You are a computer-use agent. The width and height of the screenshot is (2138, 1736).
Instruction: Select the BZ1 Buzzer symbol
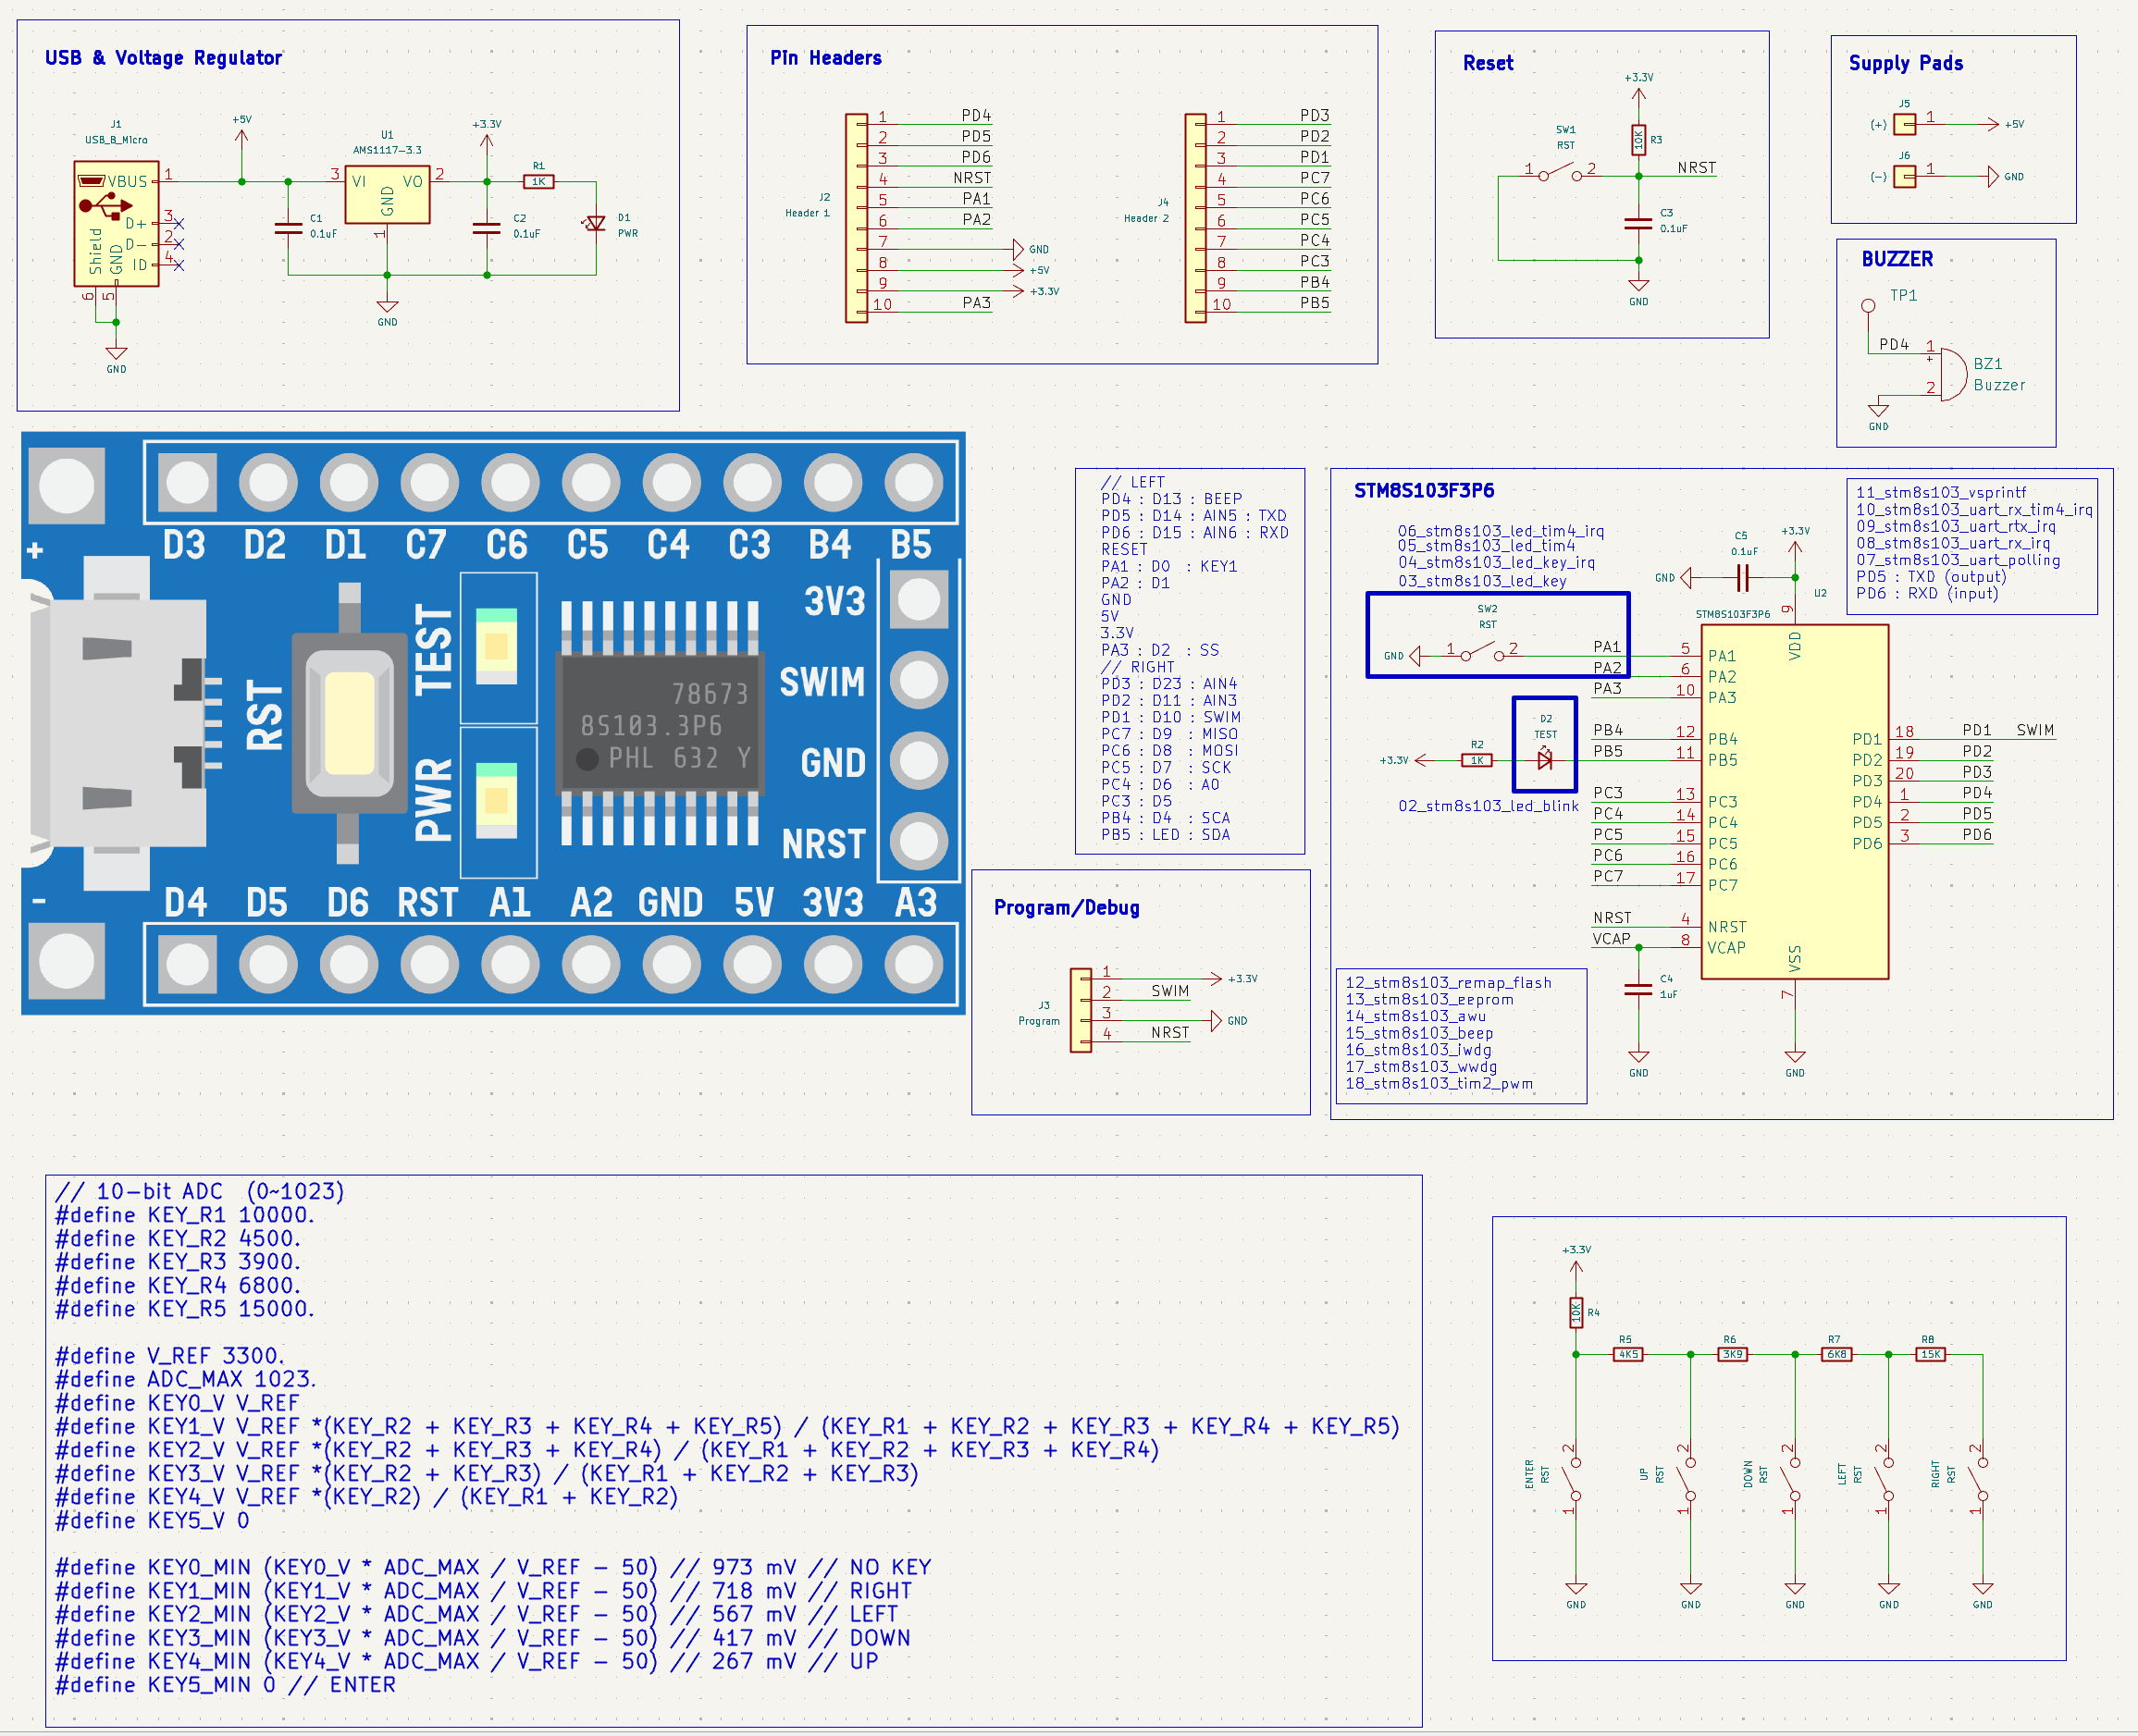click(x=1952, y=374)
